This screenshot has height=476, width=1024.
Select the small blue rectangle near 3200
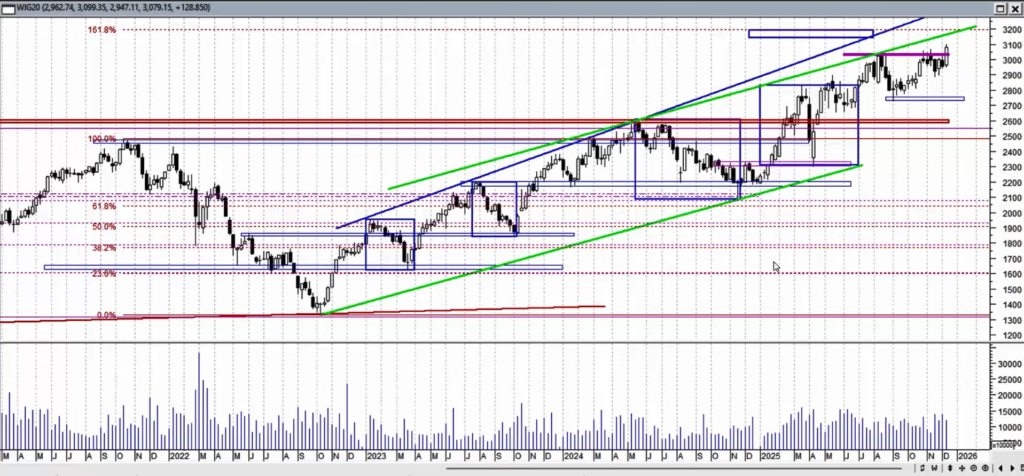click(x=810, y=35)
